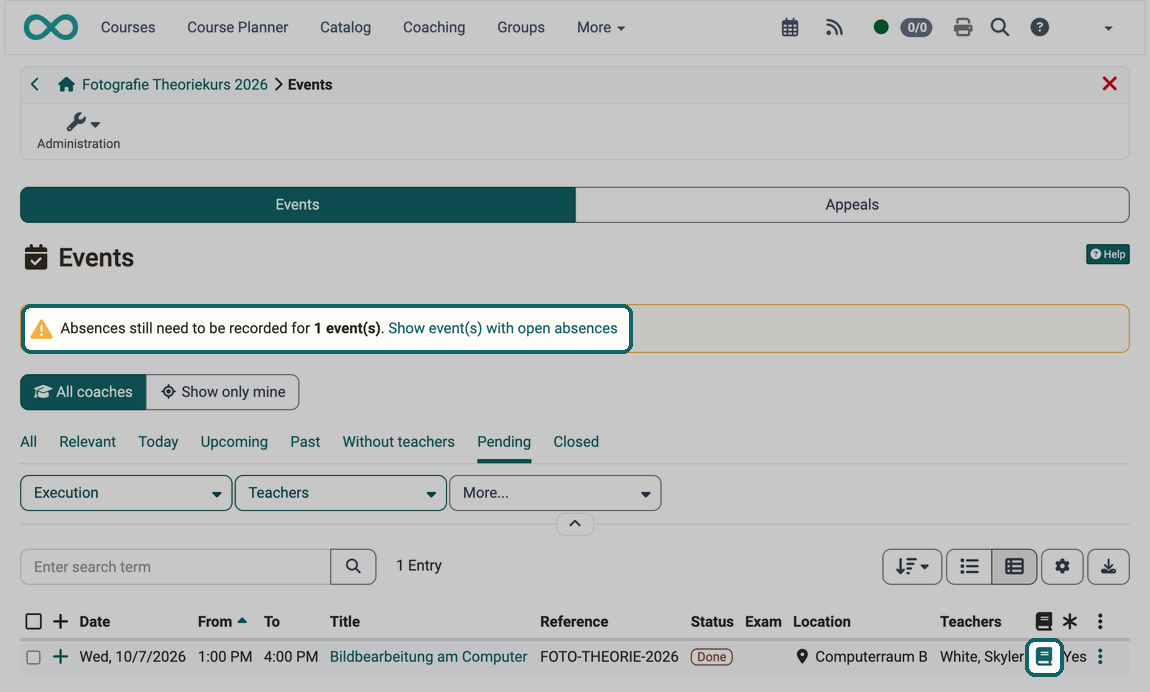Open the search magnifier in top bar
Screen dimensions: 1150x692
tap(1000, 28)
